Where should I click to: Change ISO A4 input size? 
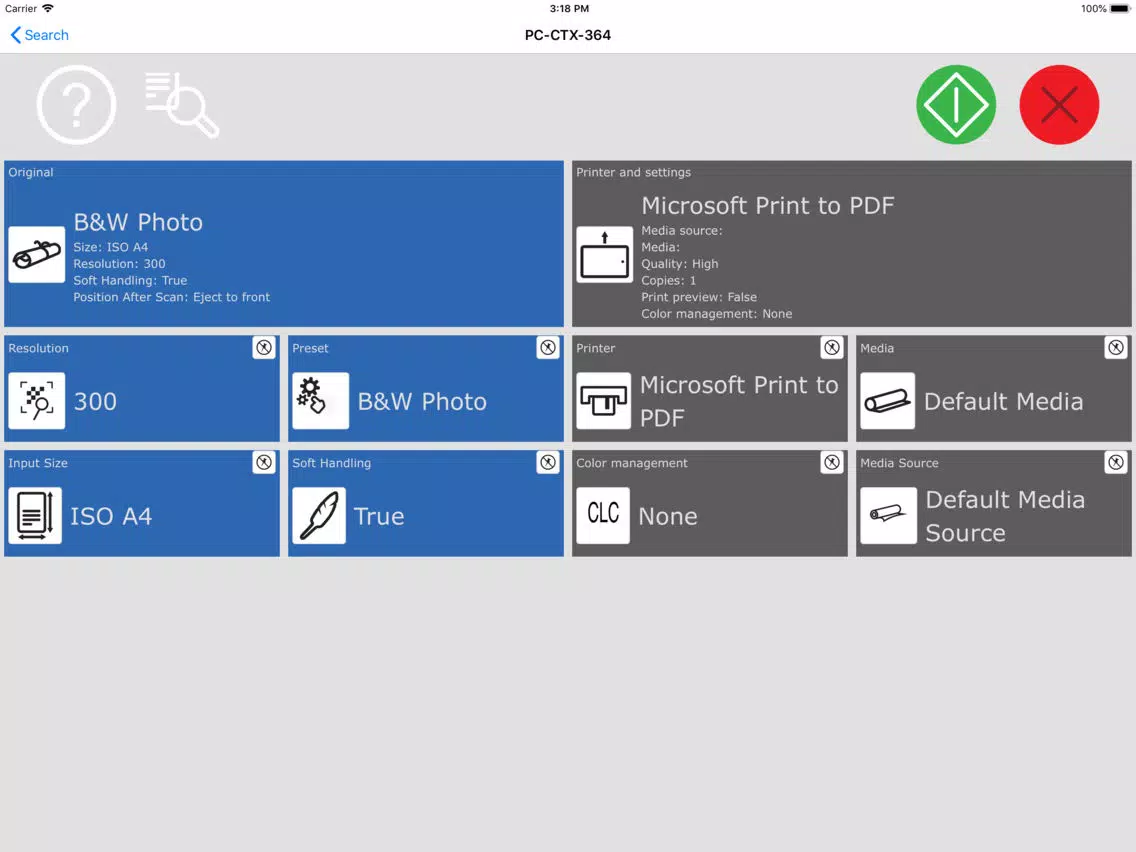(111, 516)
